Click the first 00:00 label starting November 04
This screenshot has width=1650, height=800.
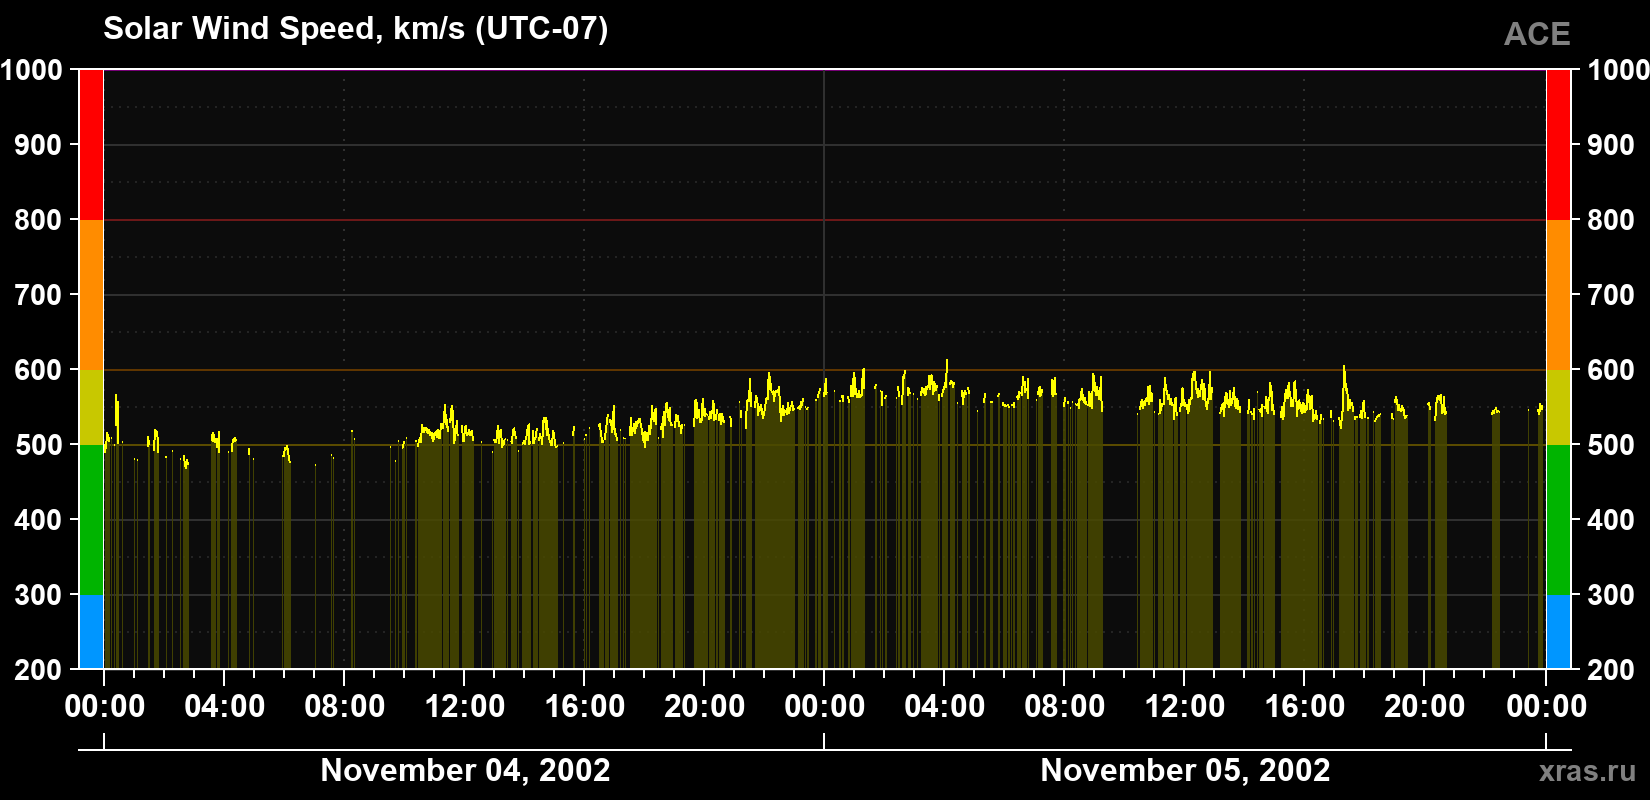click(x=105, y=707)
